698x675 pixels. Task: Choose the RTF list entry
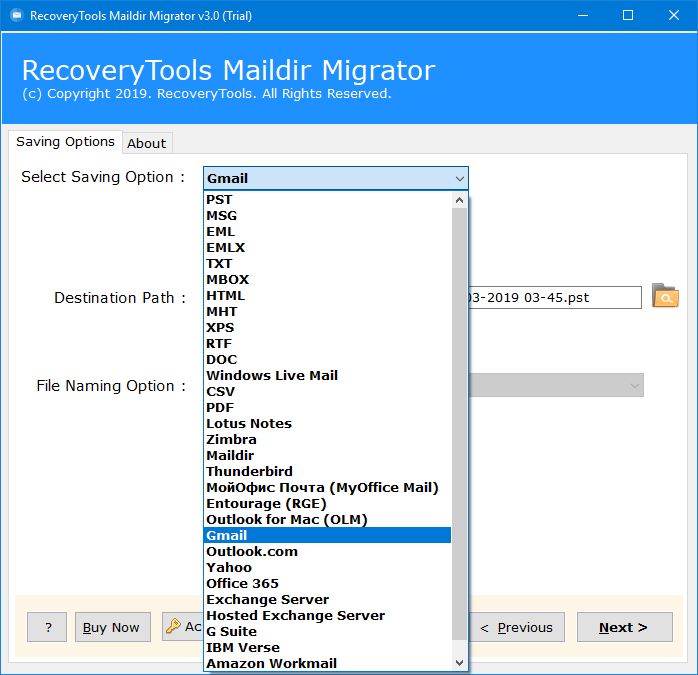(x=327, y=344)
